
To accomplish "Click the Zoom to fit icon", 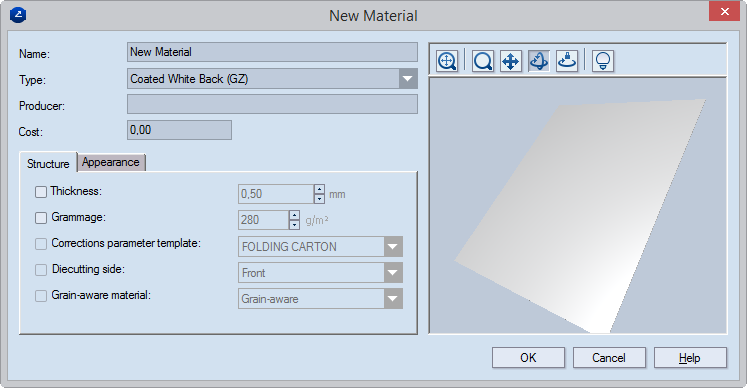I will tap(447, 61).
